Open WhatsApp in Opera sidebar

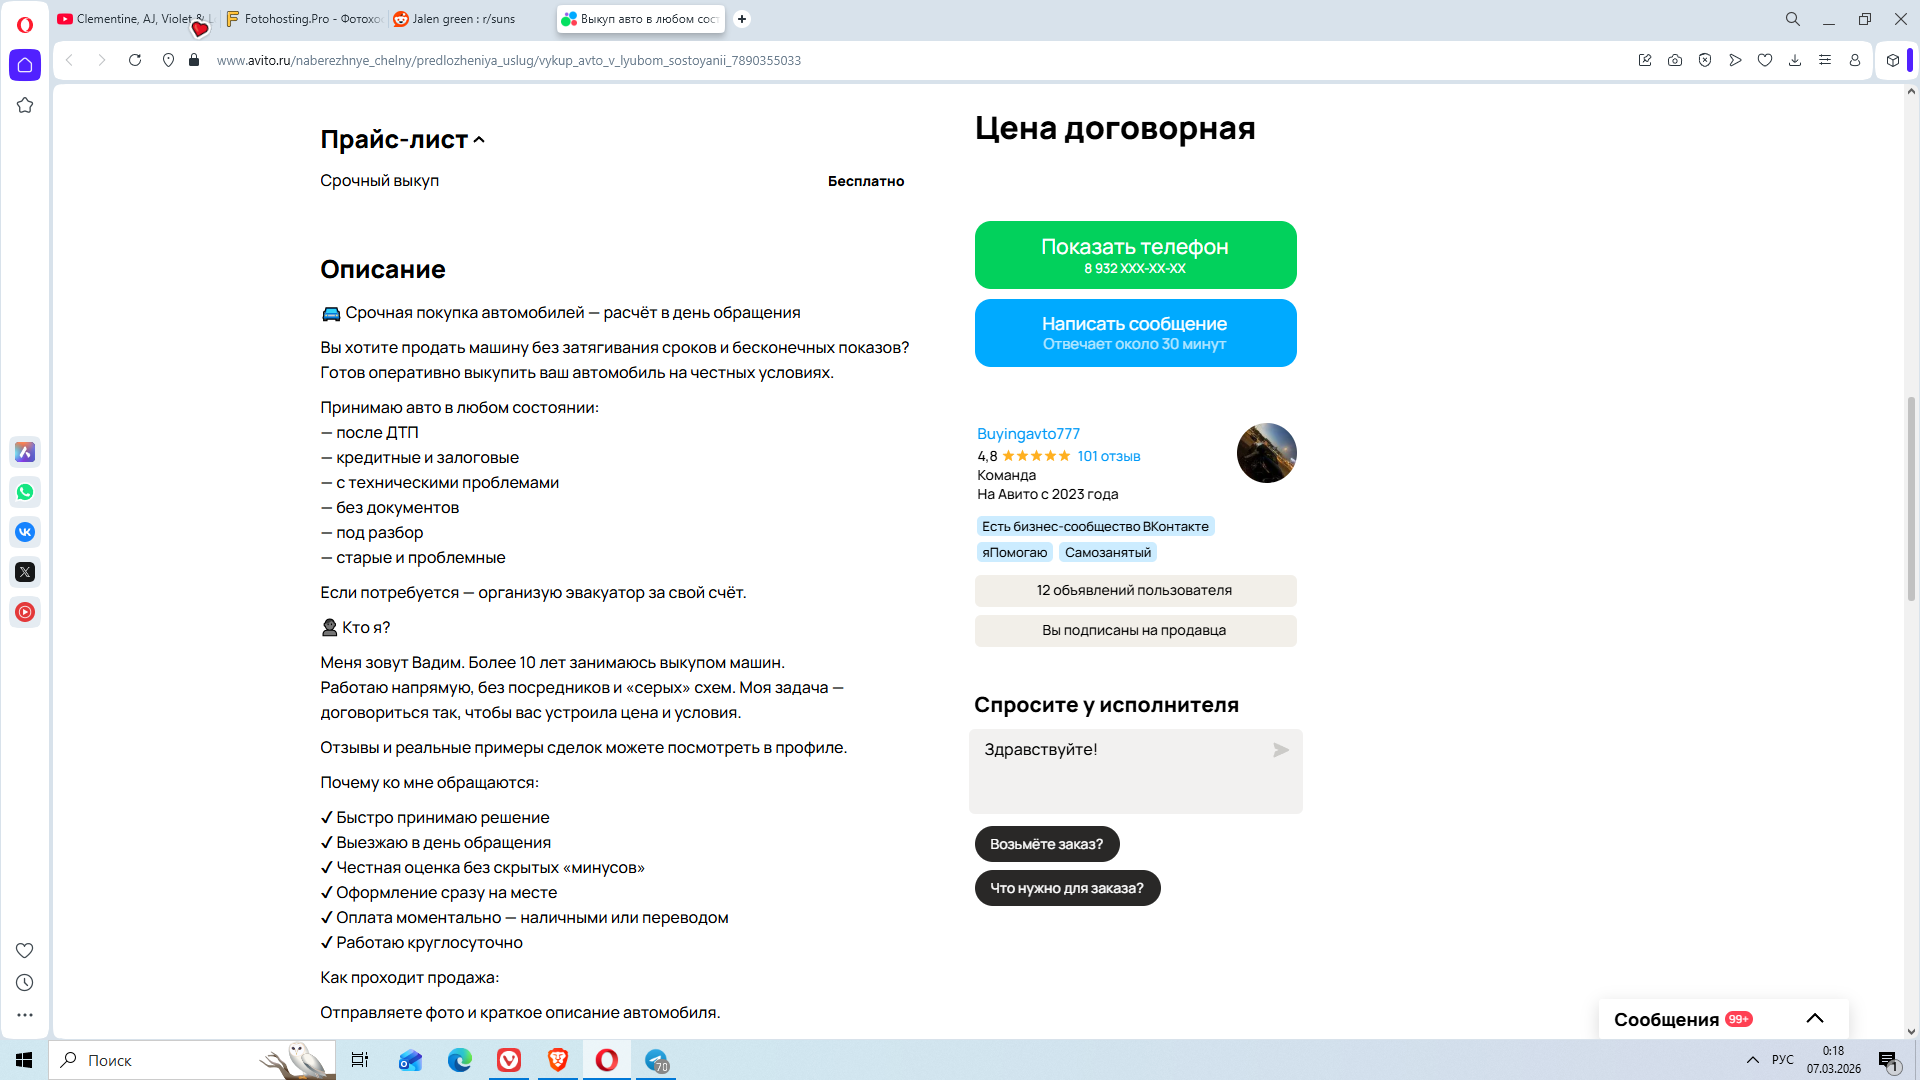pyautogui.click(x=25, y=492)
